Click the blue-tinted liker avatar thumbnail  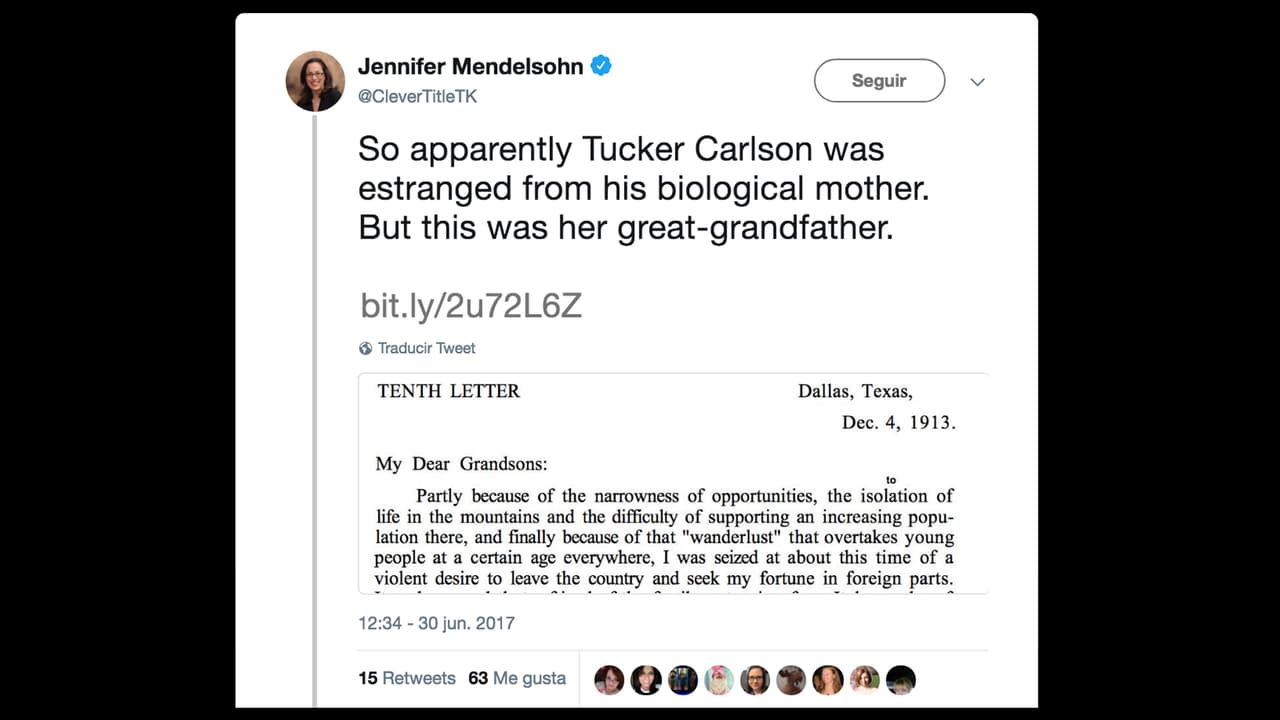[683, 679]
